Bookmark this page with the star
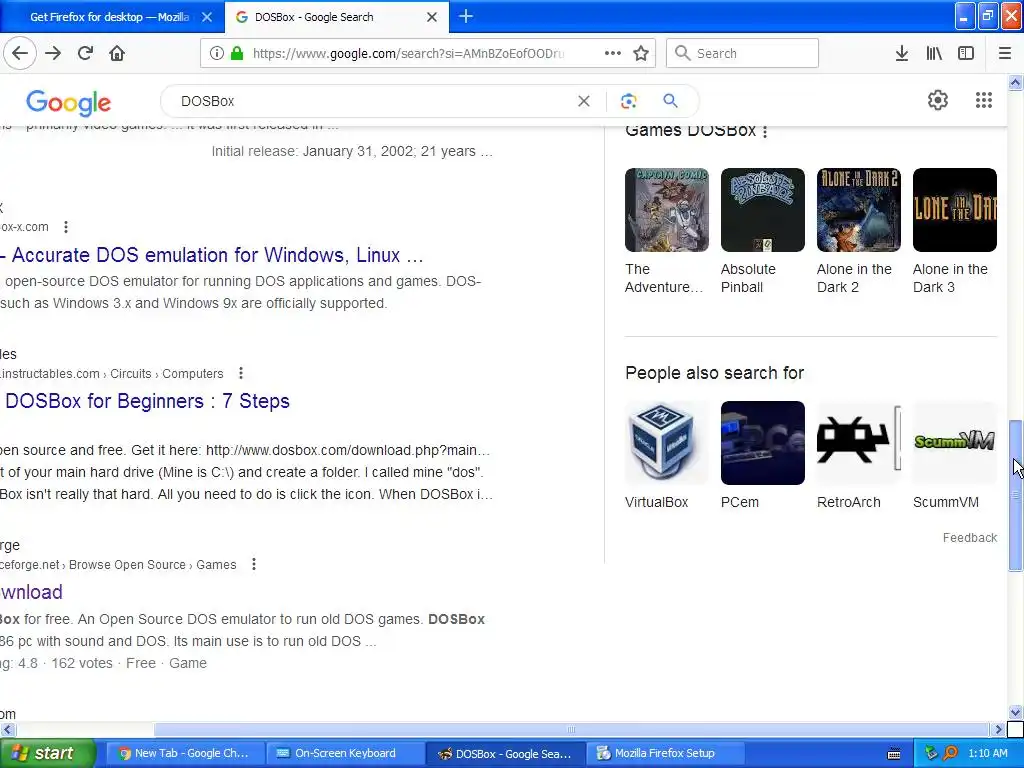Image resolution: width=1024 pixels, height=768 pixels. click(x=641, y=54)
